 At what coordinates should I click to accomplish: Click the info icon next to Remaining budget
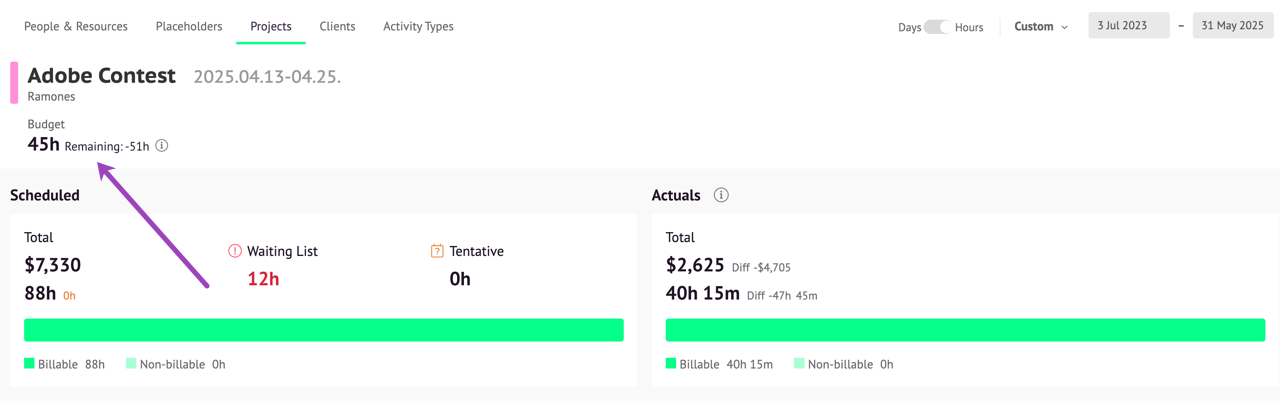point(162,146)
